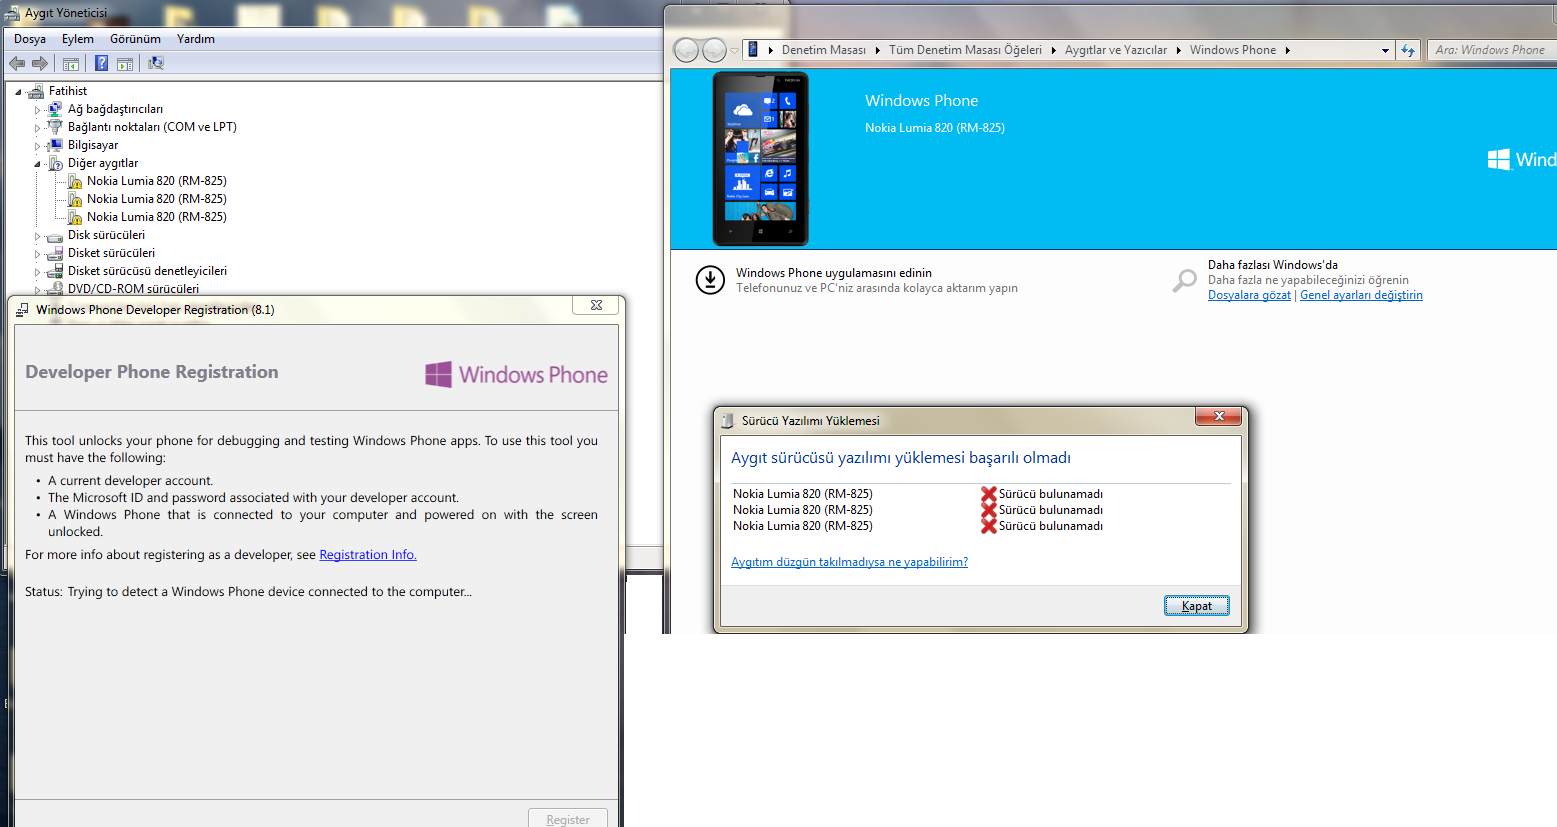Open the Görünüm menu
1557x827 pixels.
135,39
